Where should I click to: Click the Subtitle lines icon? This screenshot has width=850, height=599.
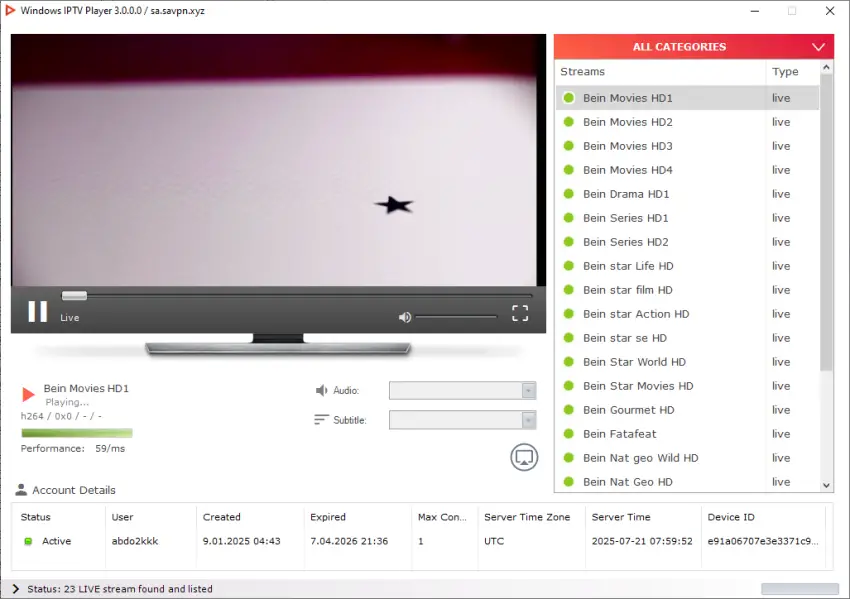[x=321, y=420]
